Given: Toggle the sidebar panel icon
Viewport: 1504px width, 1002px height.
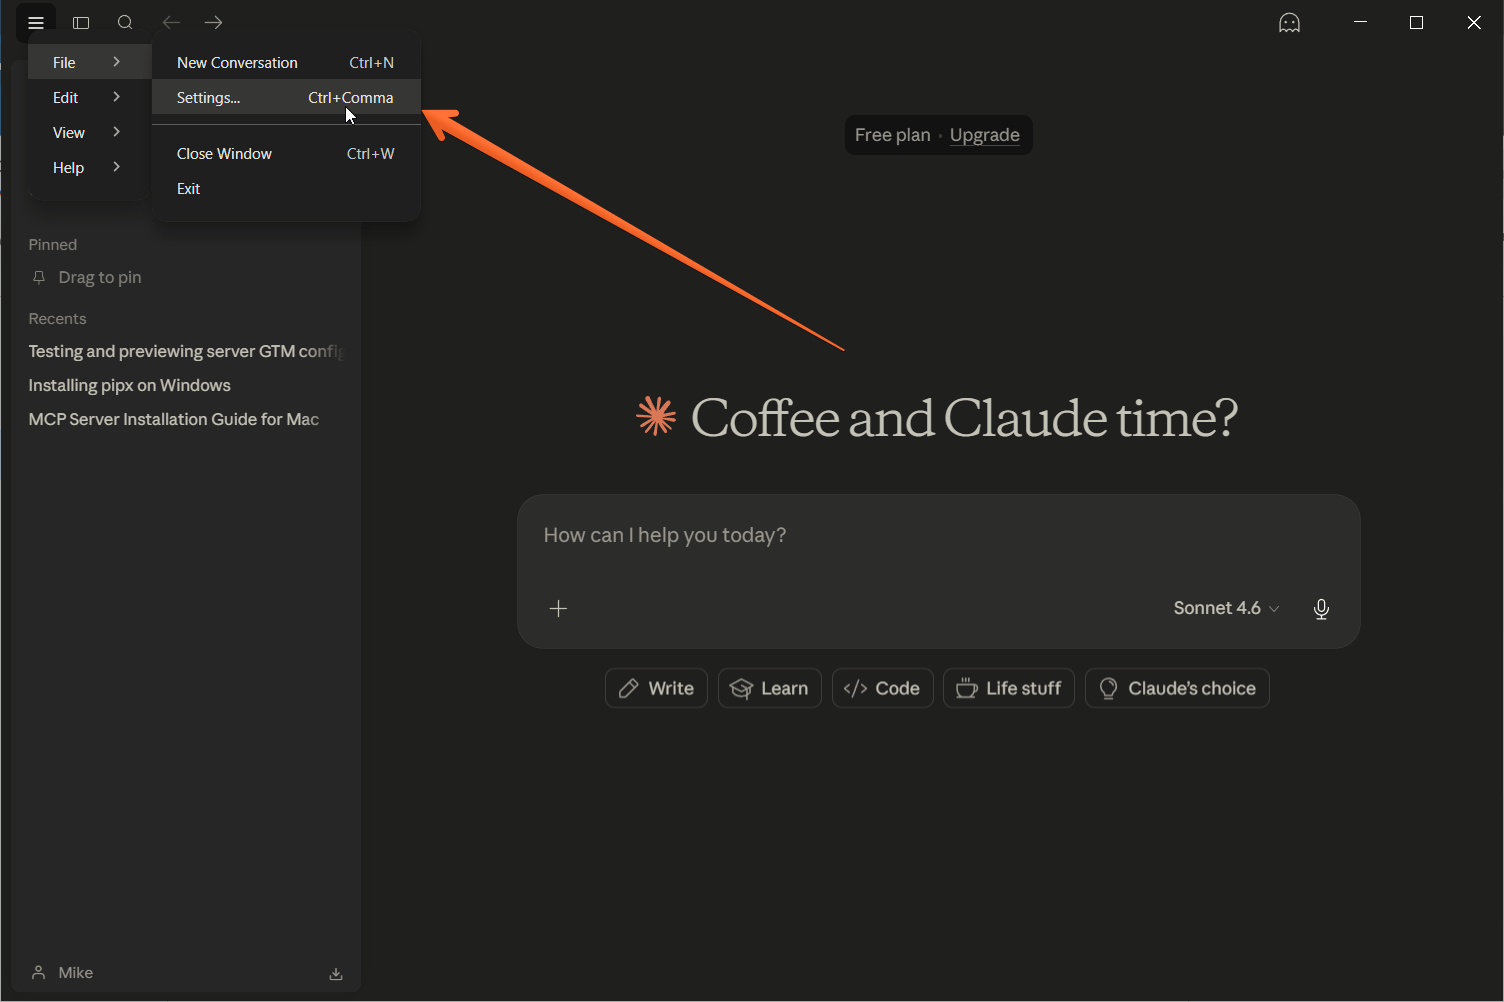Looking at the screenshot, I should (81, 23).
